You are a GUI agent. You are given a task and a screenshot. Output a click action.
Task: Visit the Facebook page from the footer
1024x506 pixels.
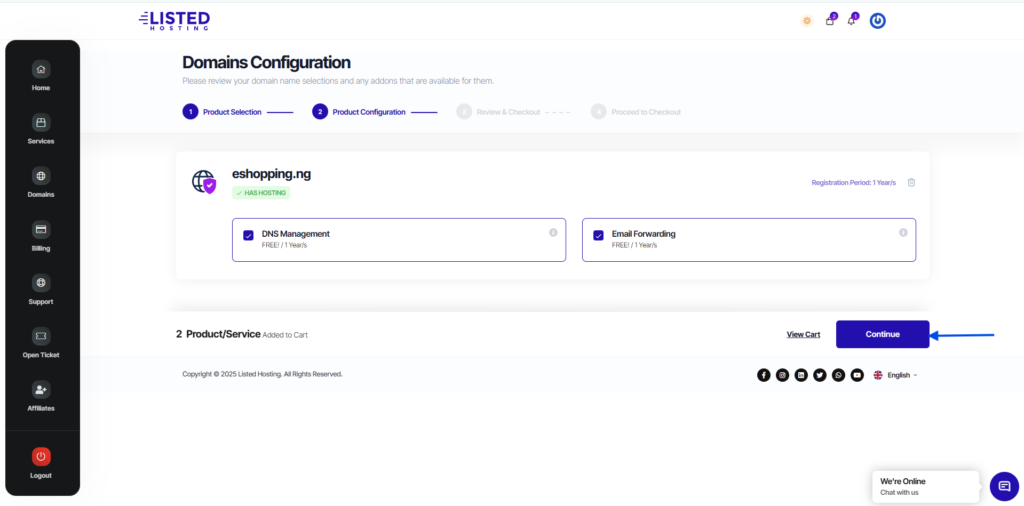[x=764, y=375]
